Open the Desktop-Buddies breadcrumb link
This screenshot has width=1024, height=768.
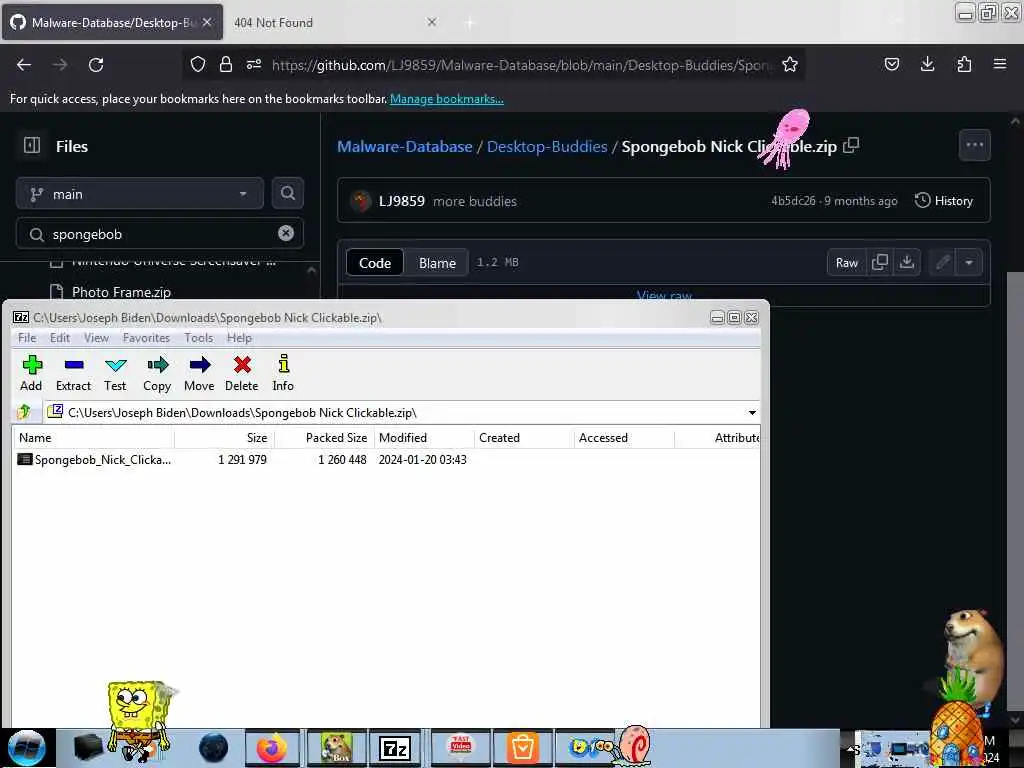coord(547,146)
